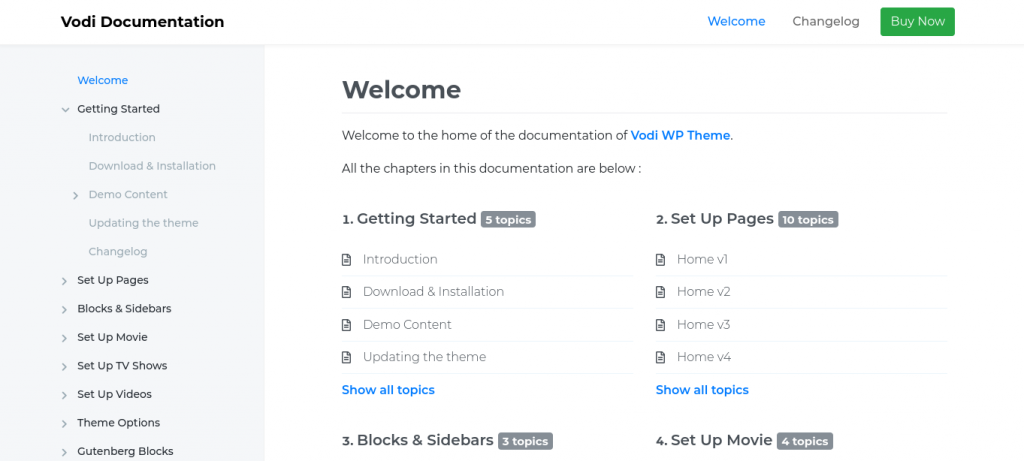Open Set Up Videos label in sidebar
Viewport: 1024px width, 461px height.
114,394
